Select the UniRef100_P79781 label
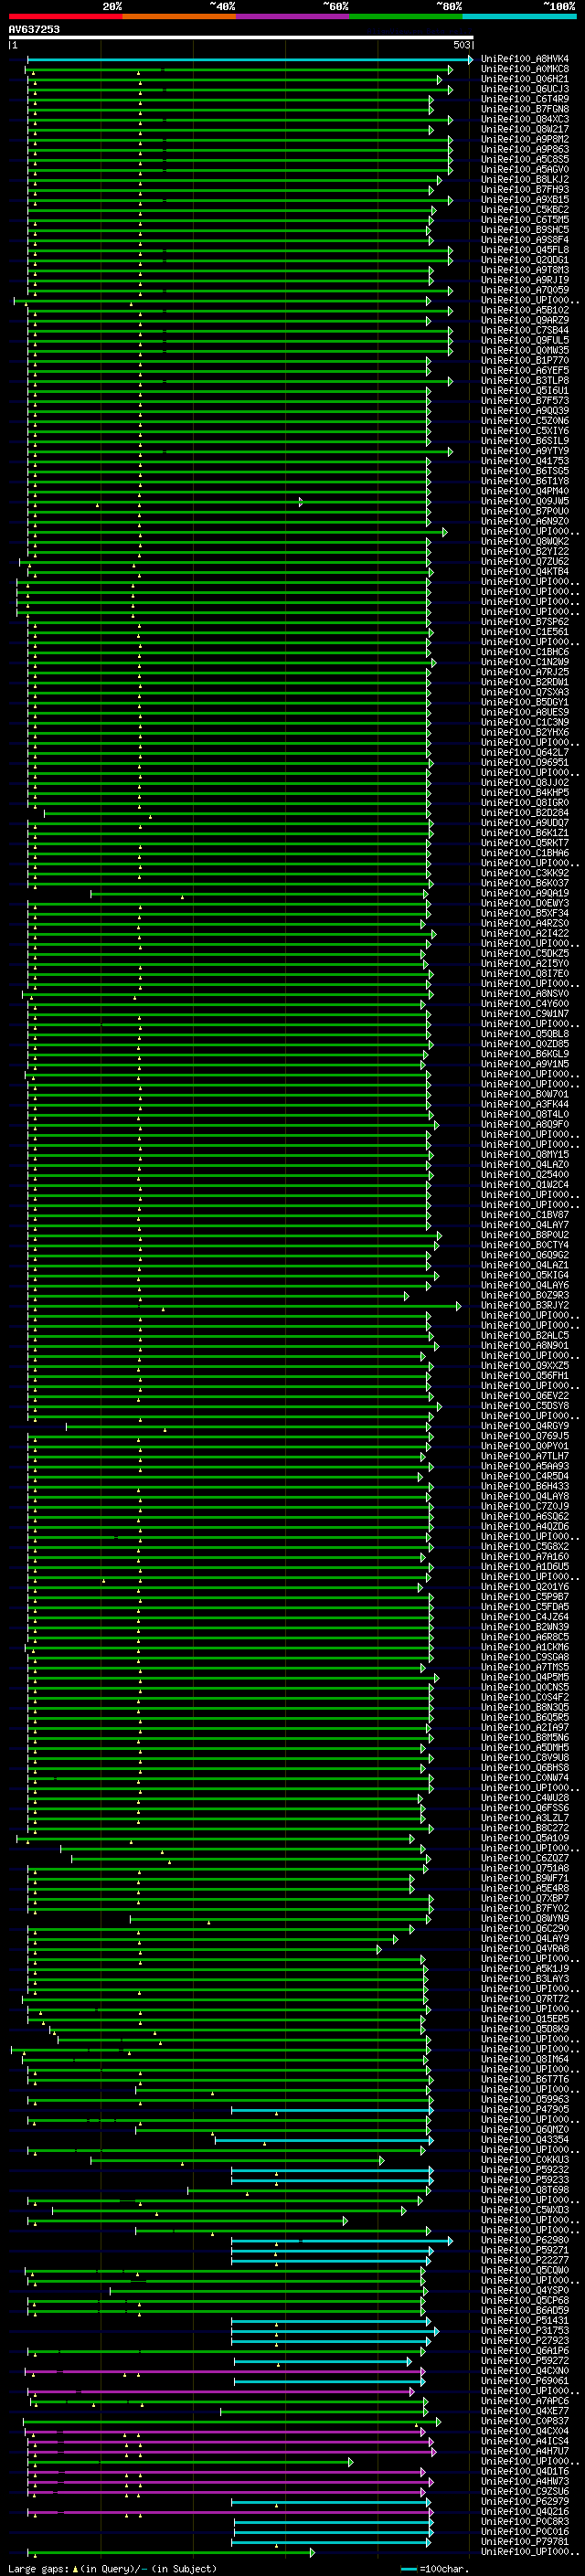The height and width of the screenshot is (2576, 585). [x=525, y=2541]
